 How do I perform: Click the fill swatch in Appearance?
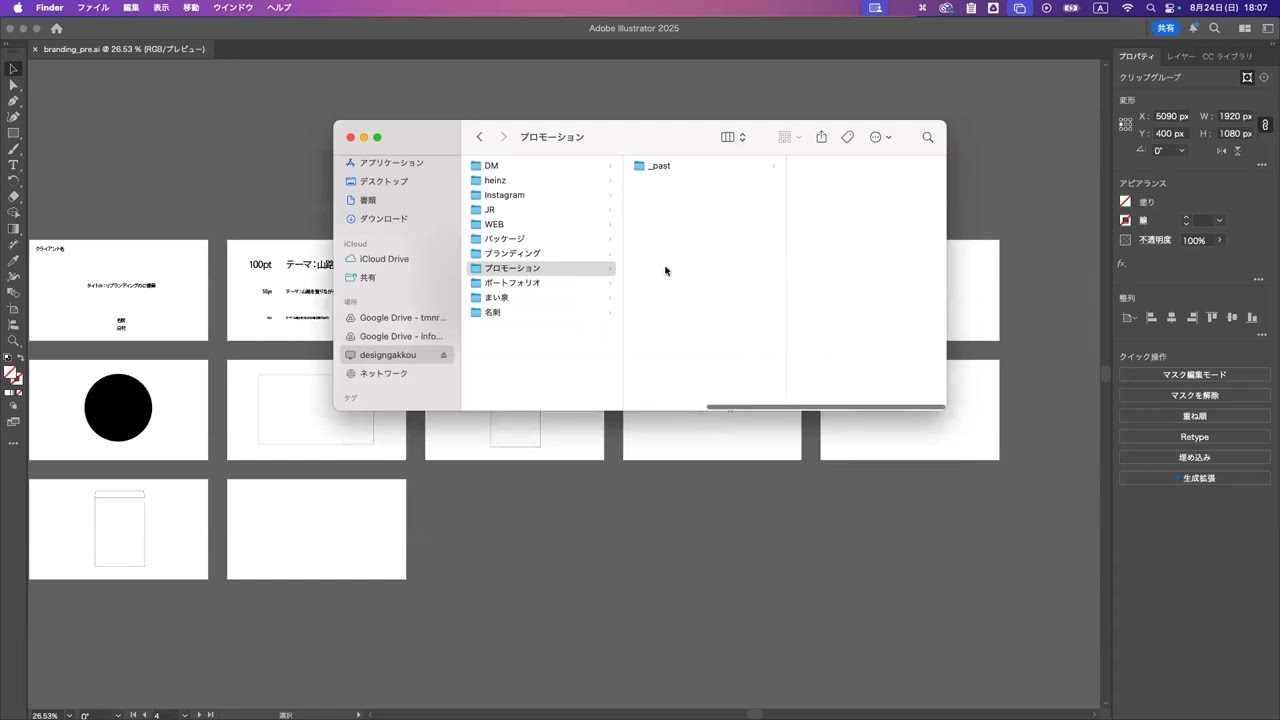point(1125,202)
